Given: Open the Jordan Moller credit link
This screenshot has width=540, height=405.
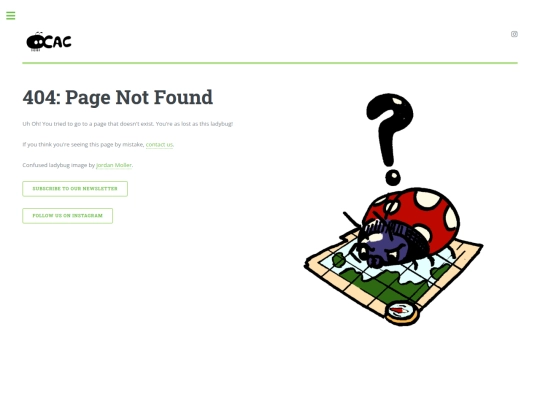Looking at the screenshot, I should (x=114, y=165).
